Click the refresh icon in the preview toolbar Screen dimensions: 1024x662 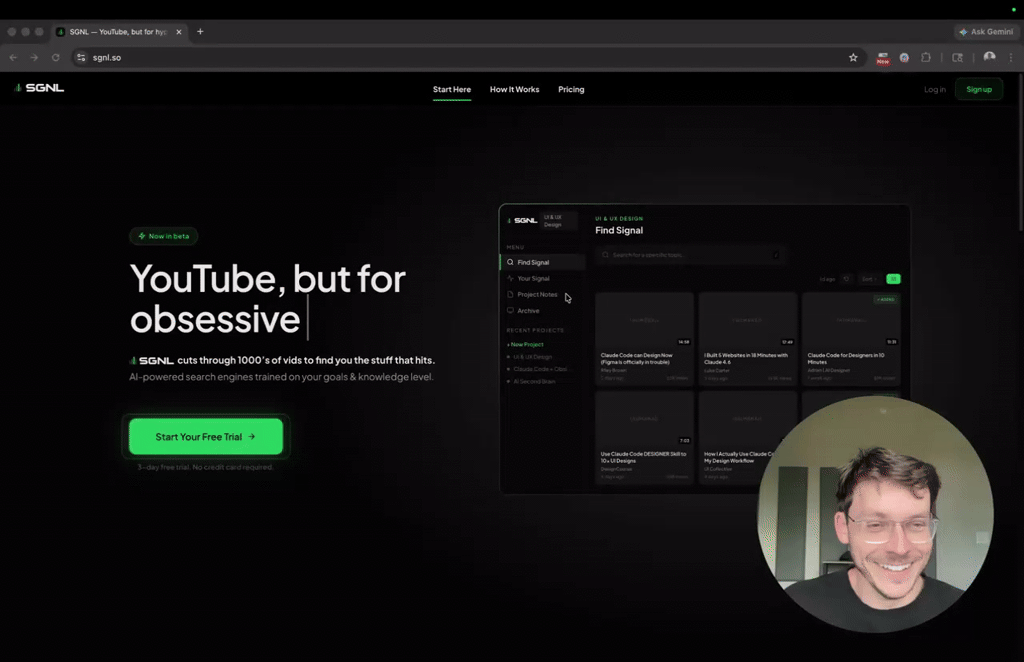[846, 279]
